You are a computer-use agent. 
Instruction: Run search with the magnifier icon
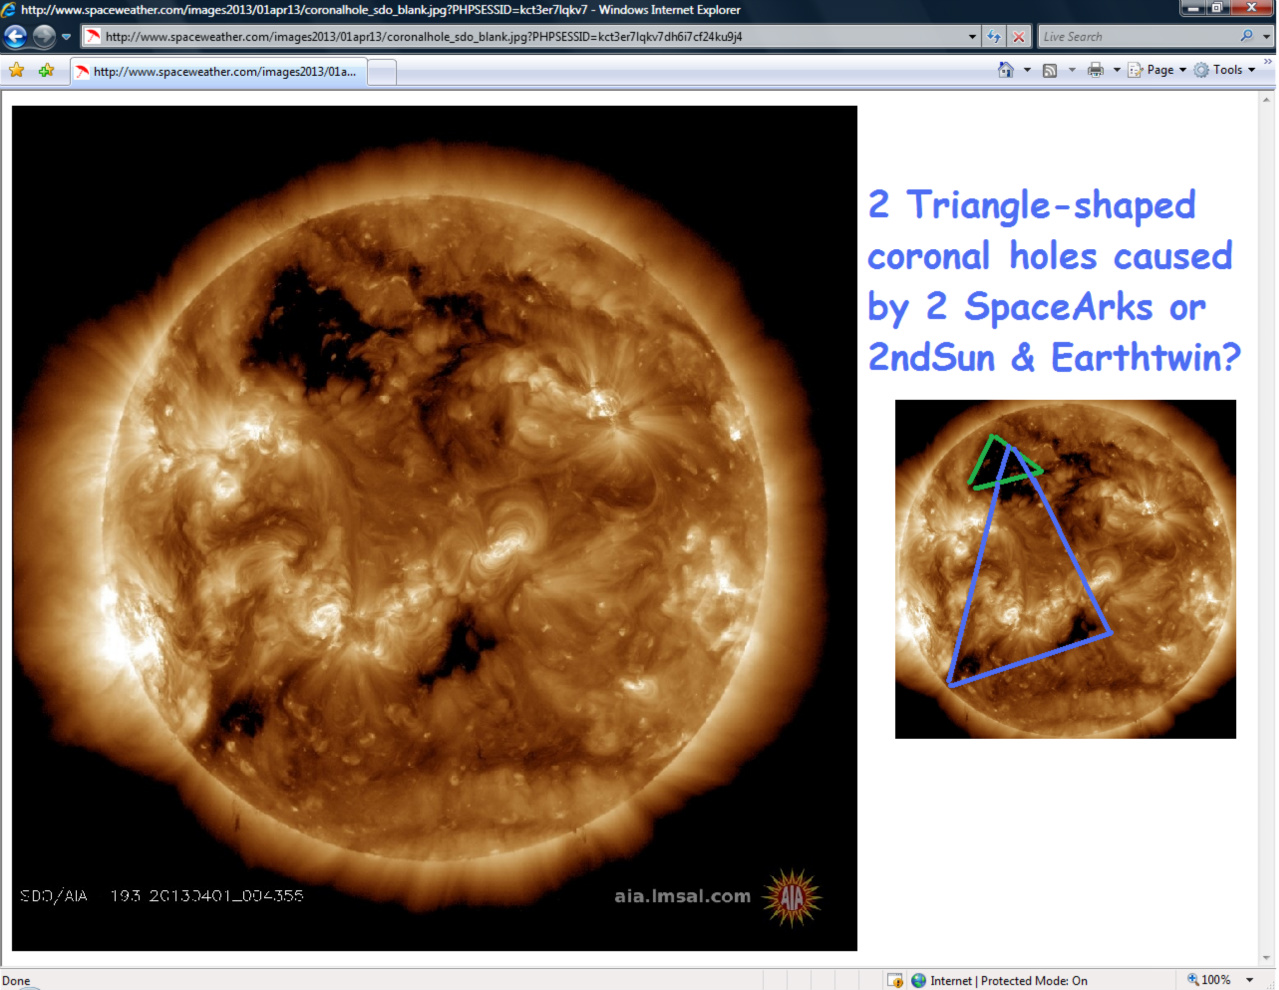pyautogui.click(x=1247, y=36)
